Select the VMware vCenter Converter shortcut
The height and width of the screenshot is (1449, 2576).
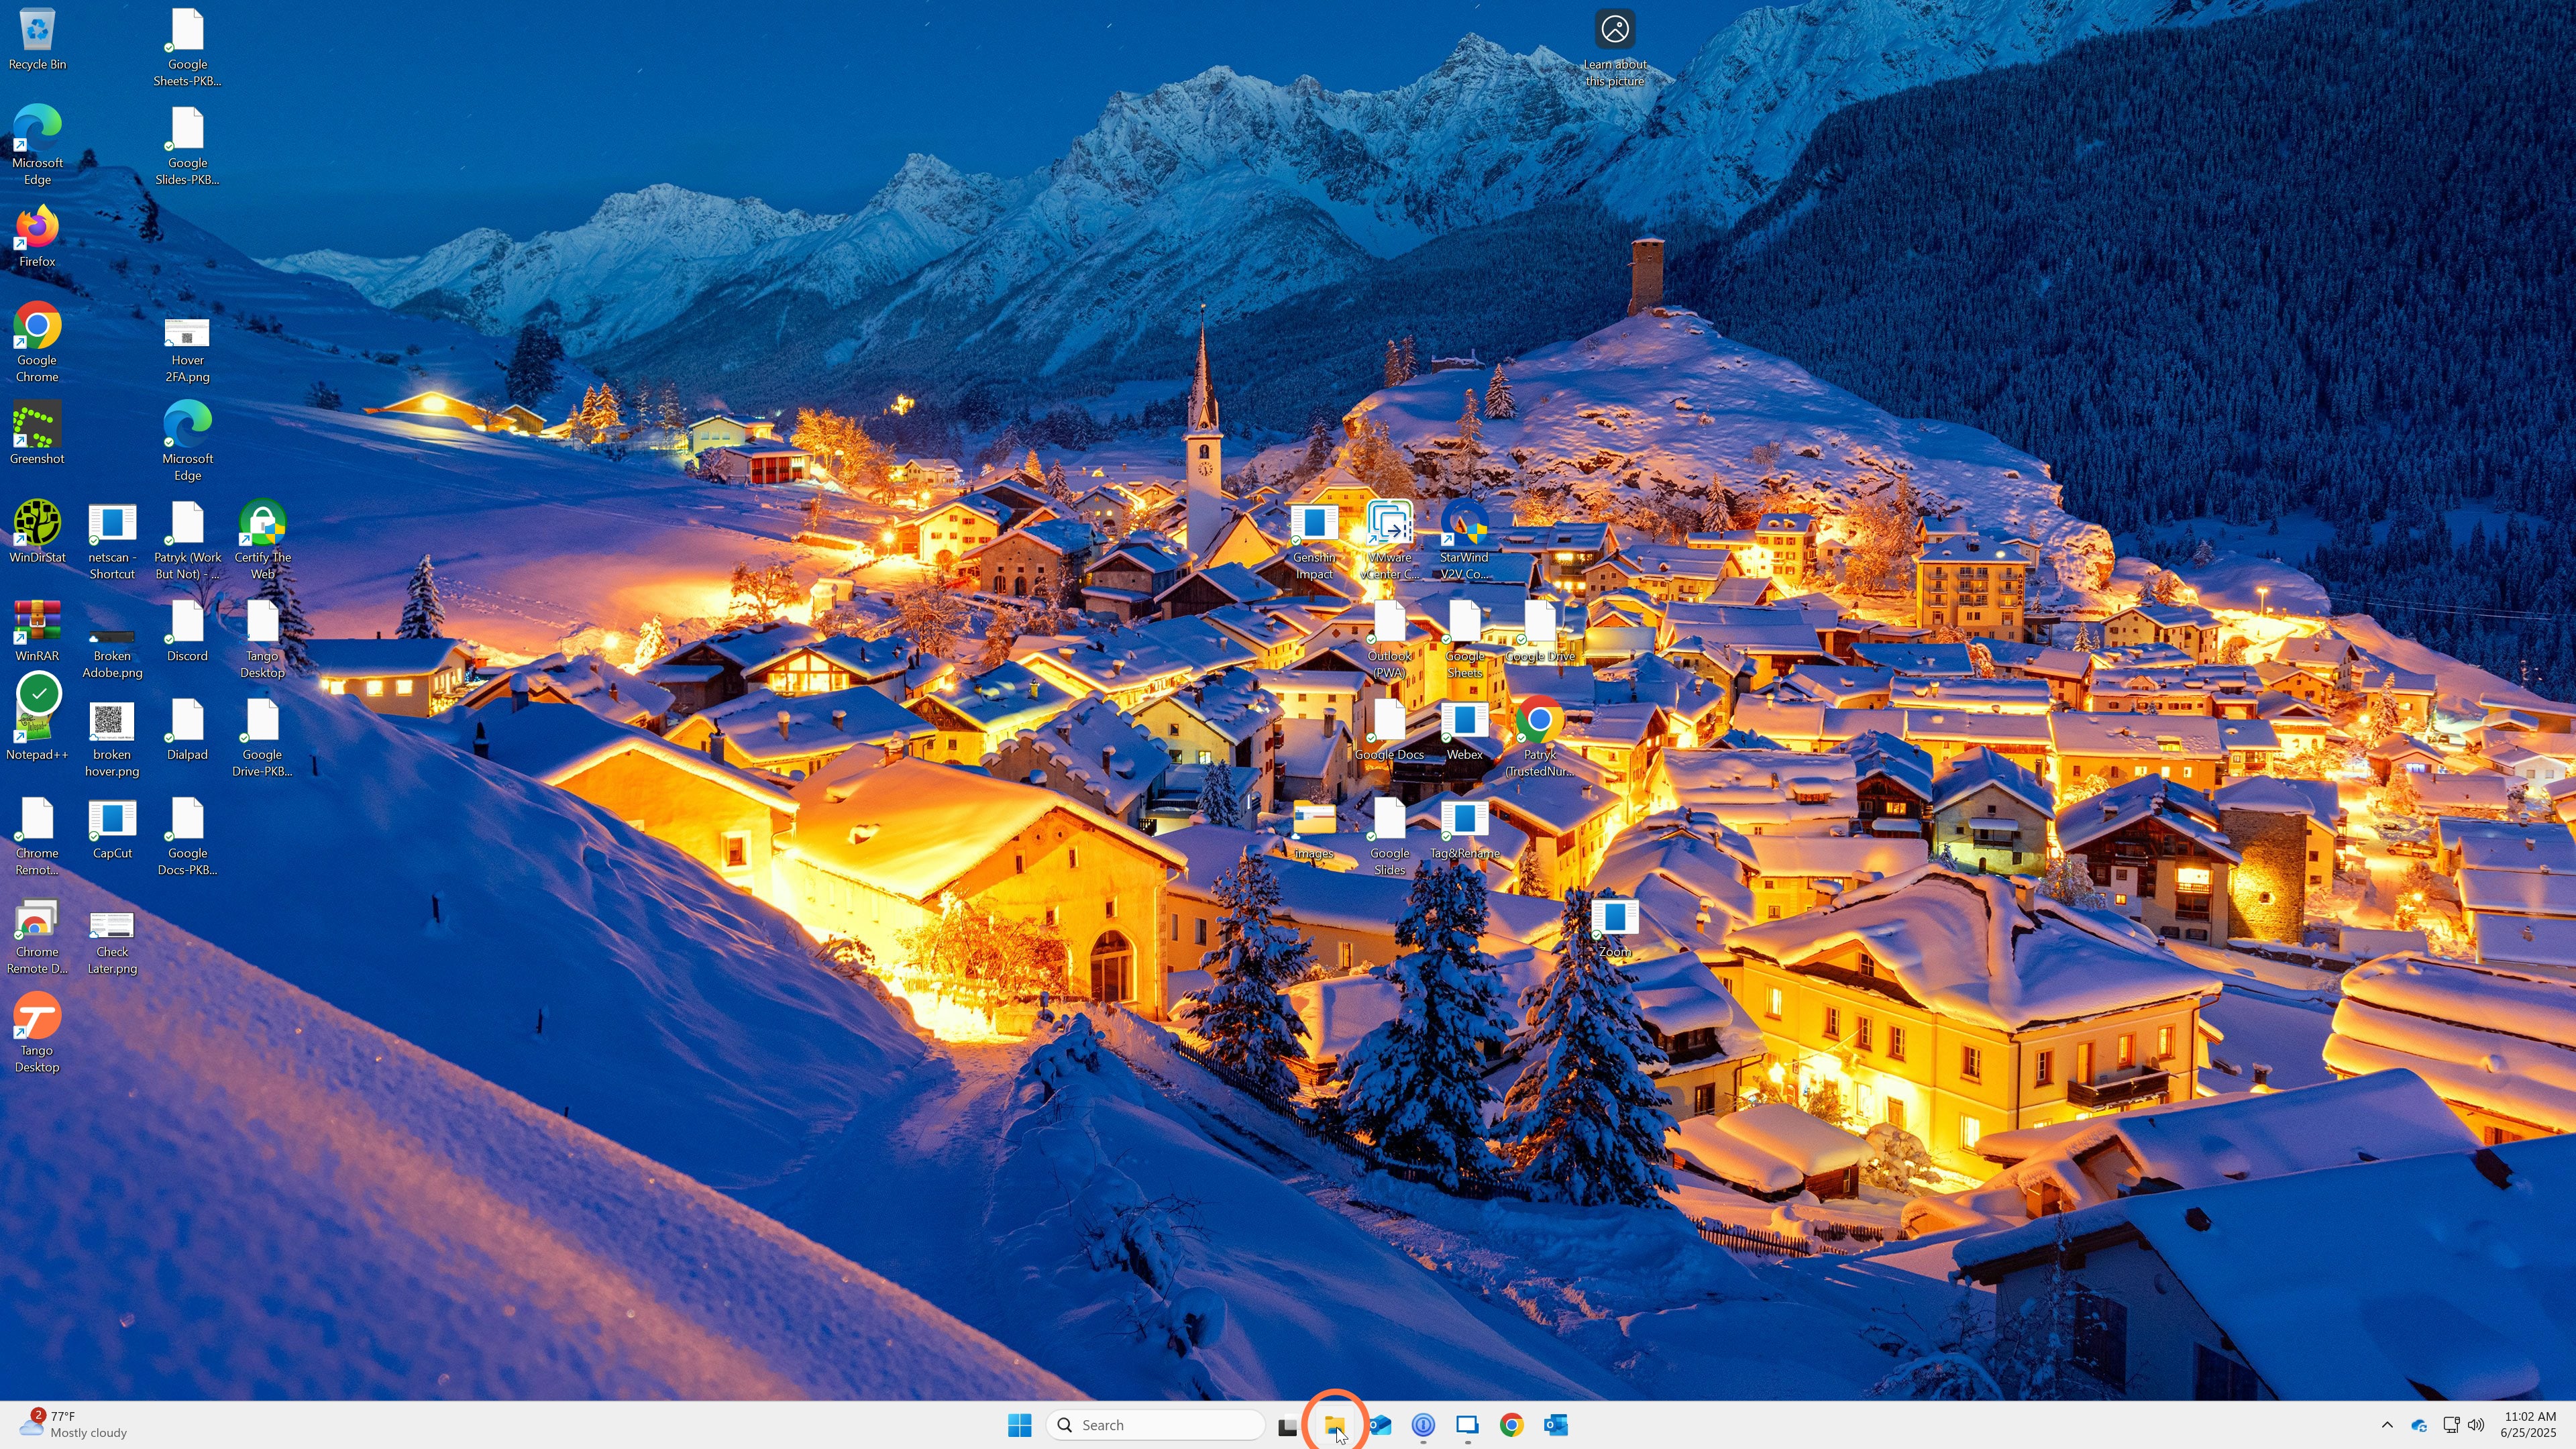tap(1389, 540)
